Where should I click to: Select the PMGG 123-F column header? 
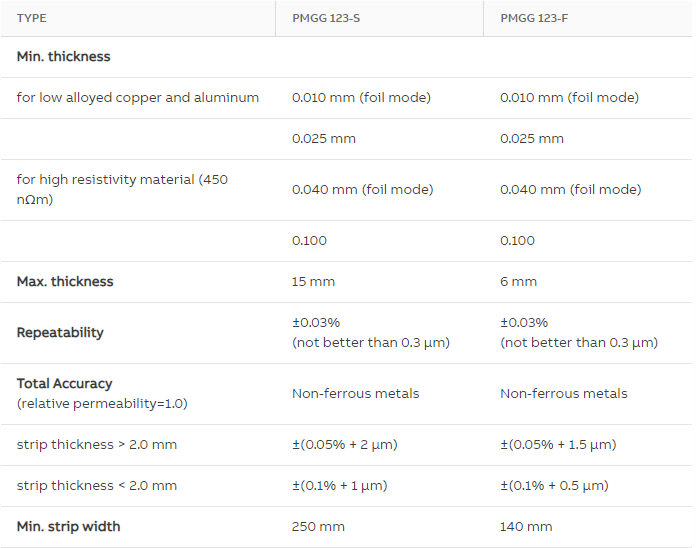pyautogui.click(x=534, y=18)
